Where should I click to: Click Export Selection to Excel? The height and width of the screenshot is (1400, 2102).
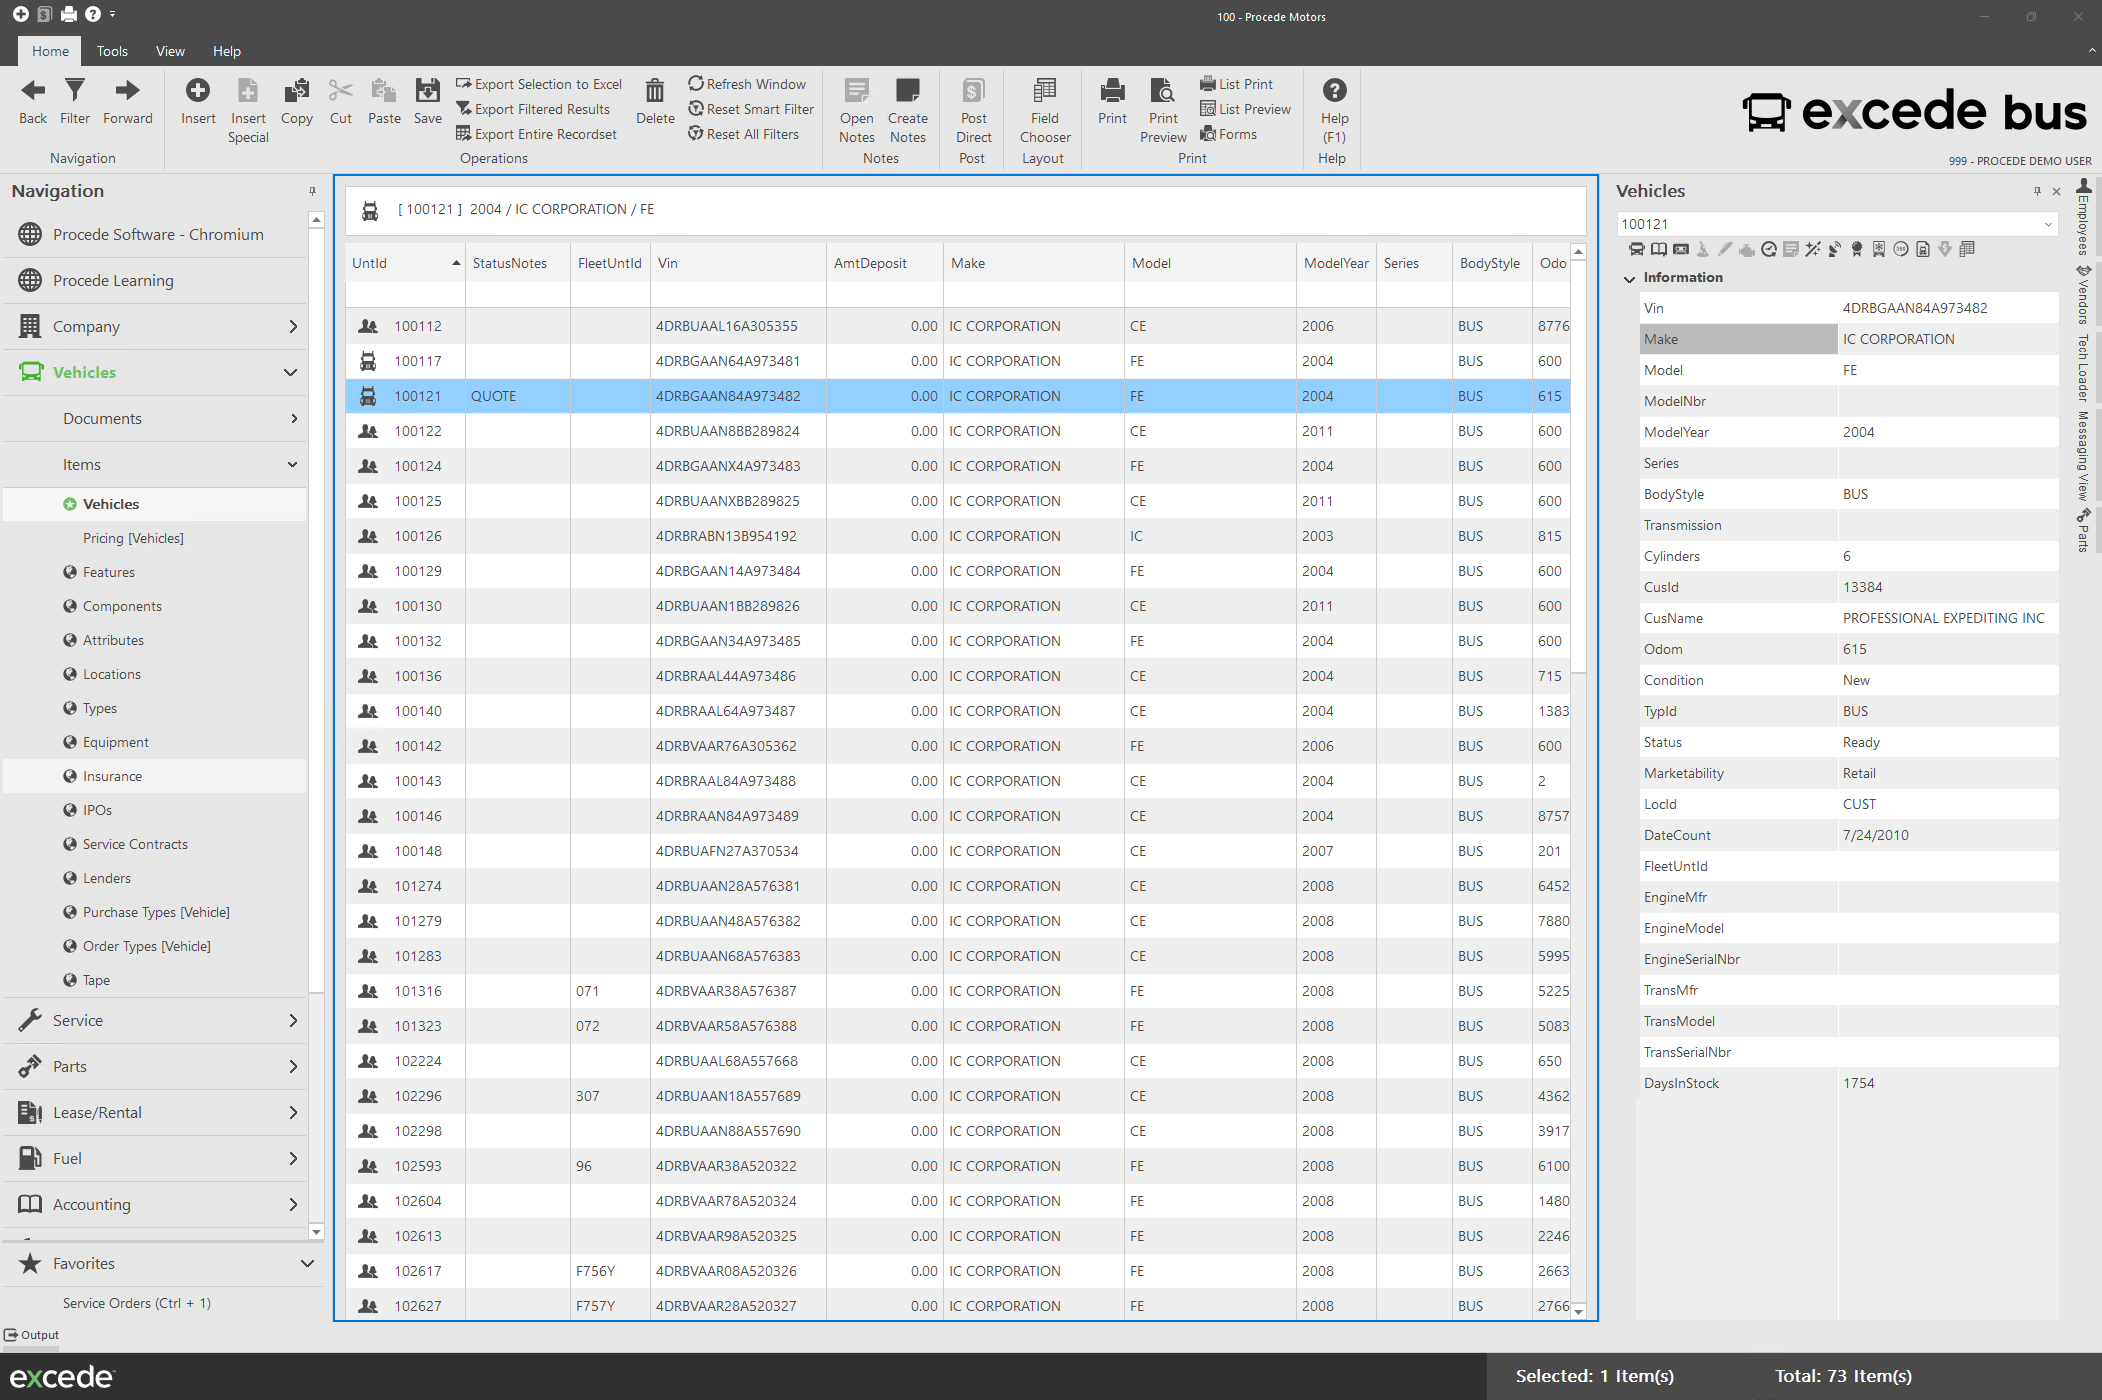[x=539, y=84]
